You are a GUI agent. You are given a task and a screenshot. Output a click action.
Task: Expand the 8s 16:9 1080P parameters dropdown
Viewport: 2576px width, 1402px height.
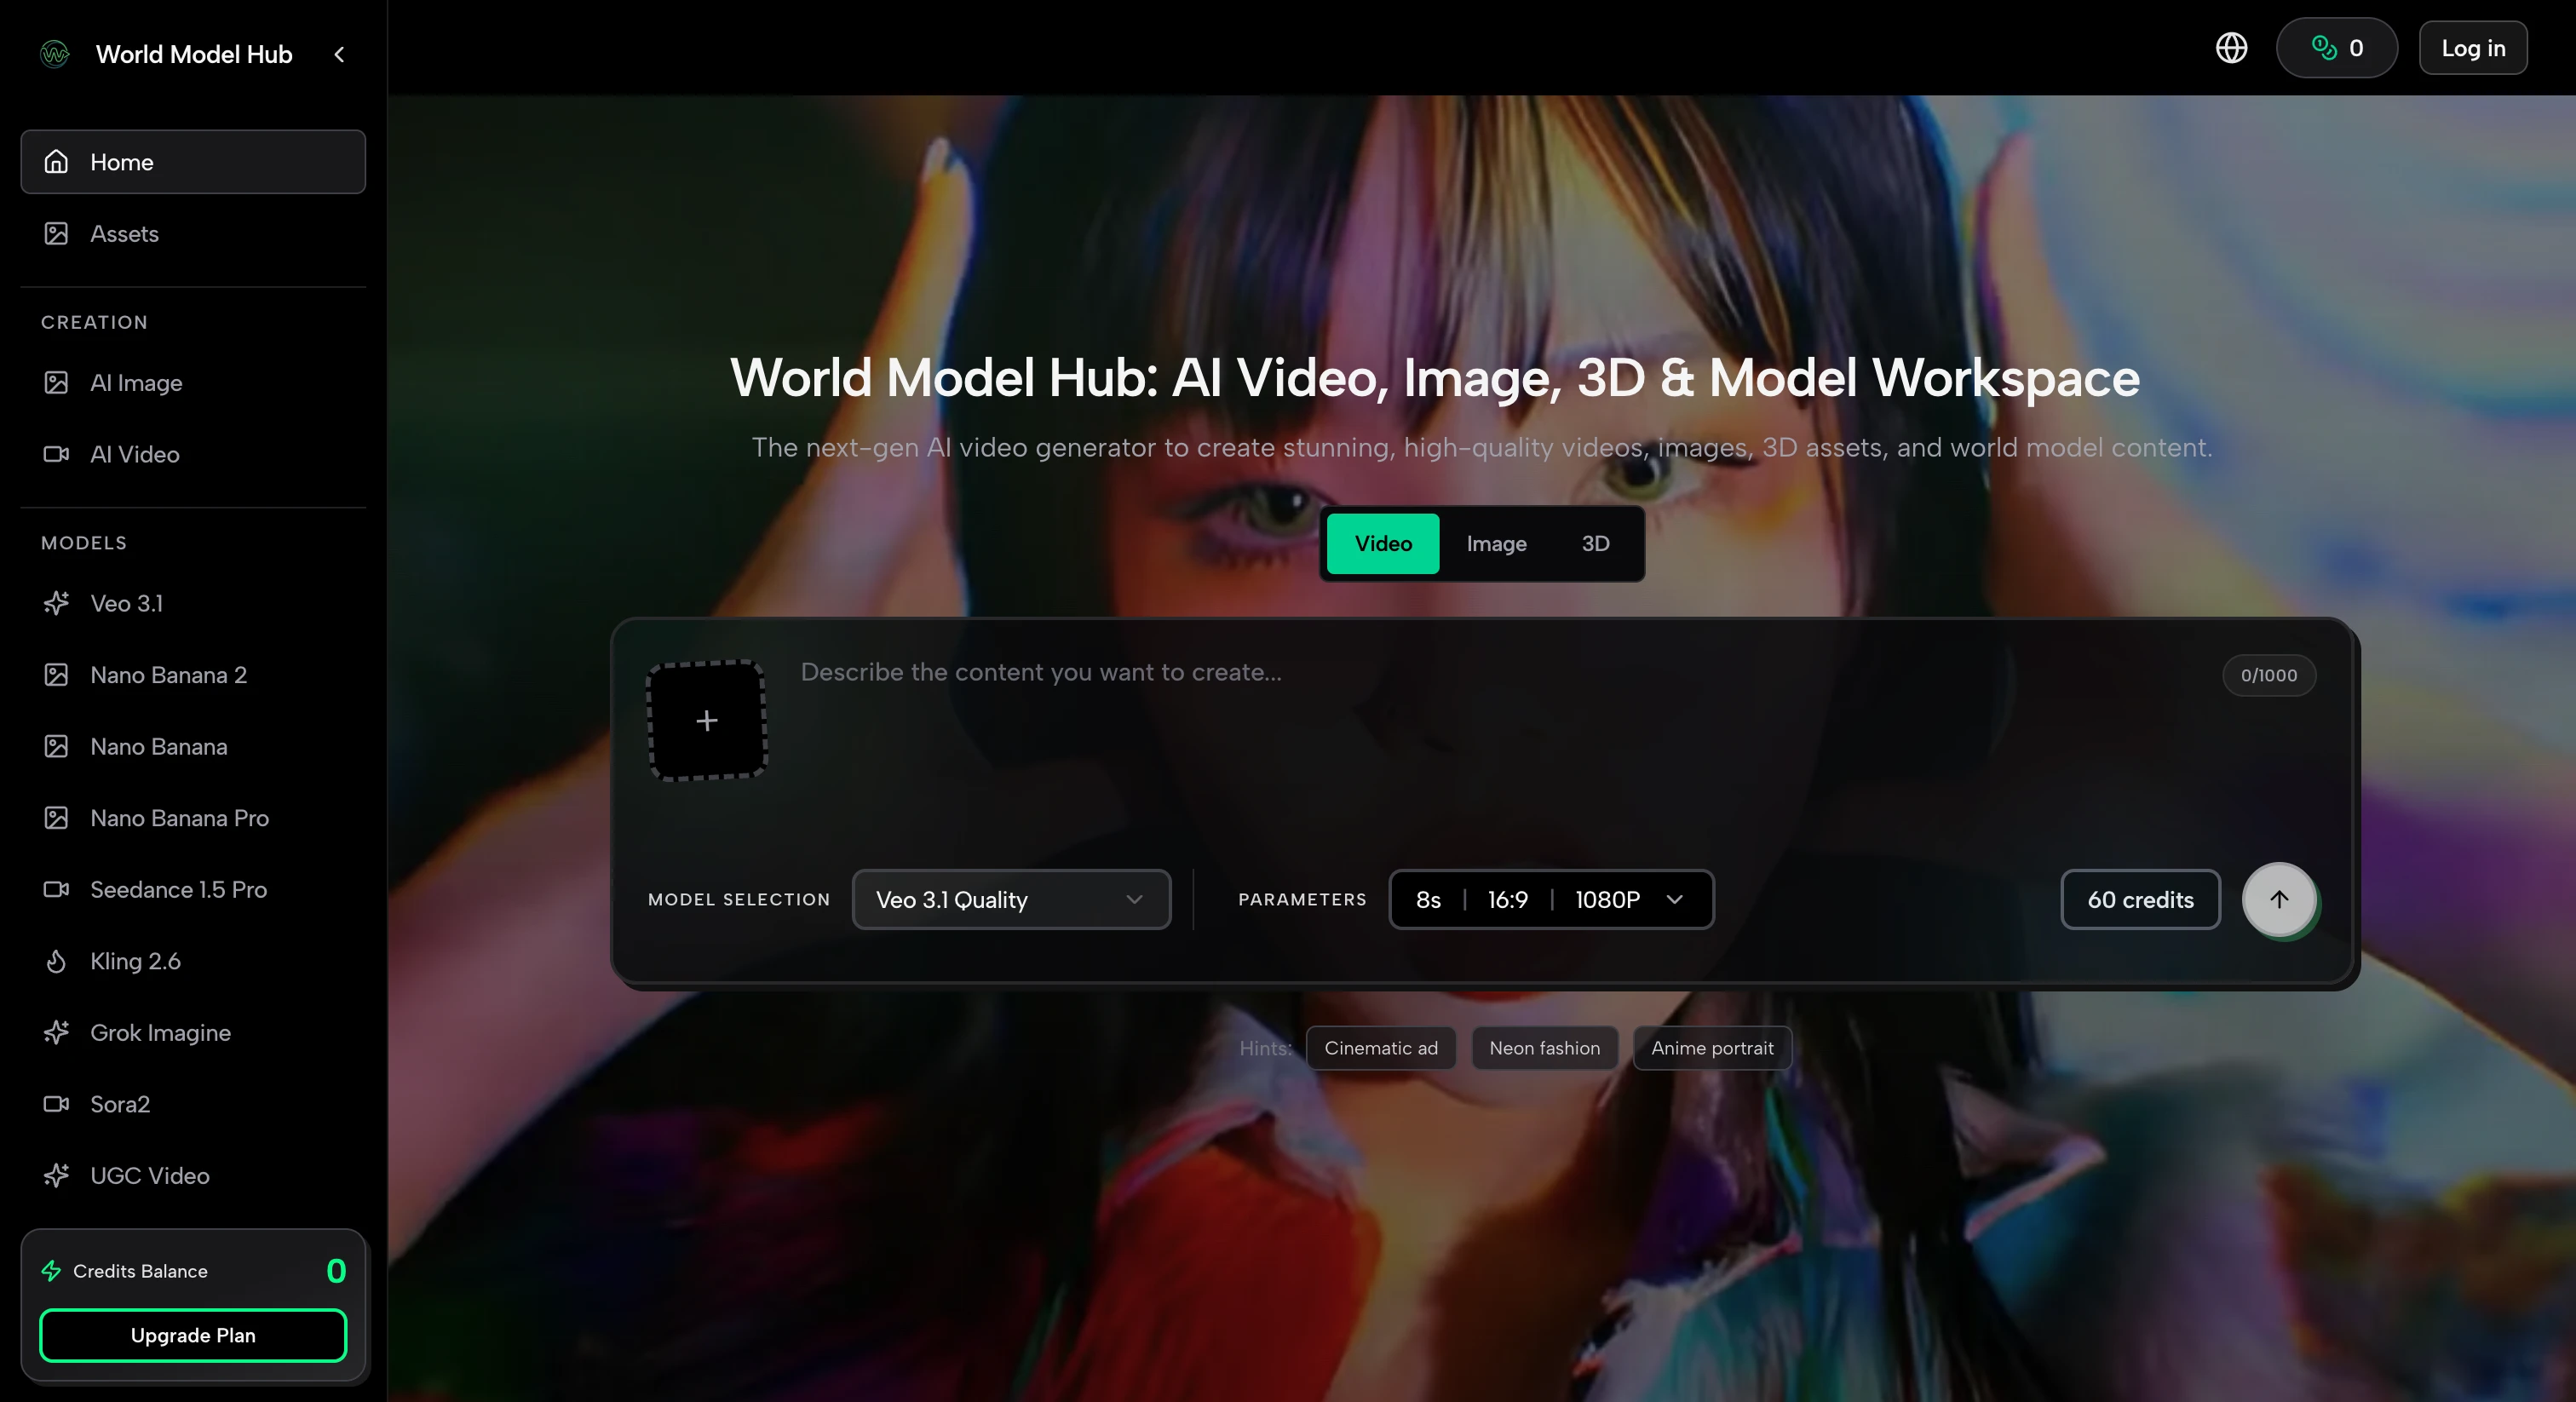tap(1550, 899)
